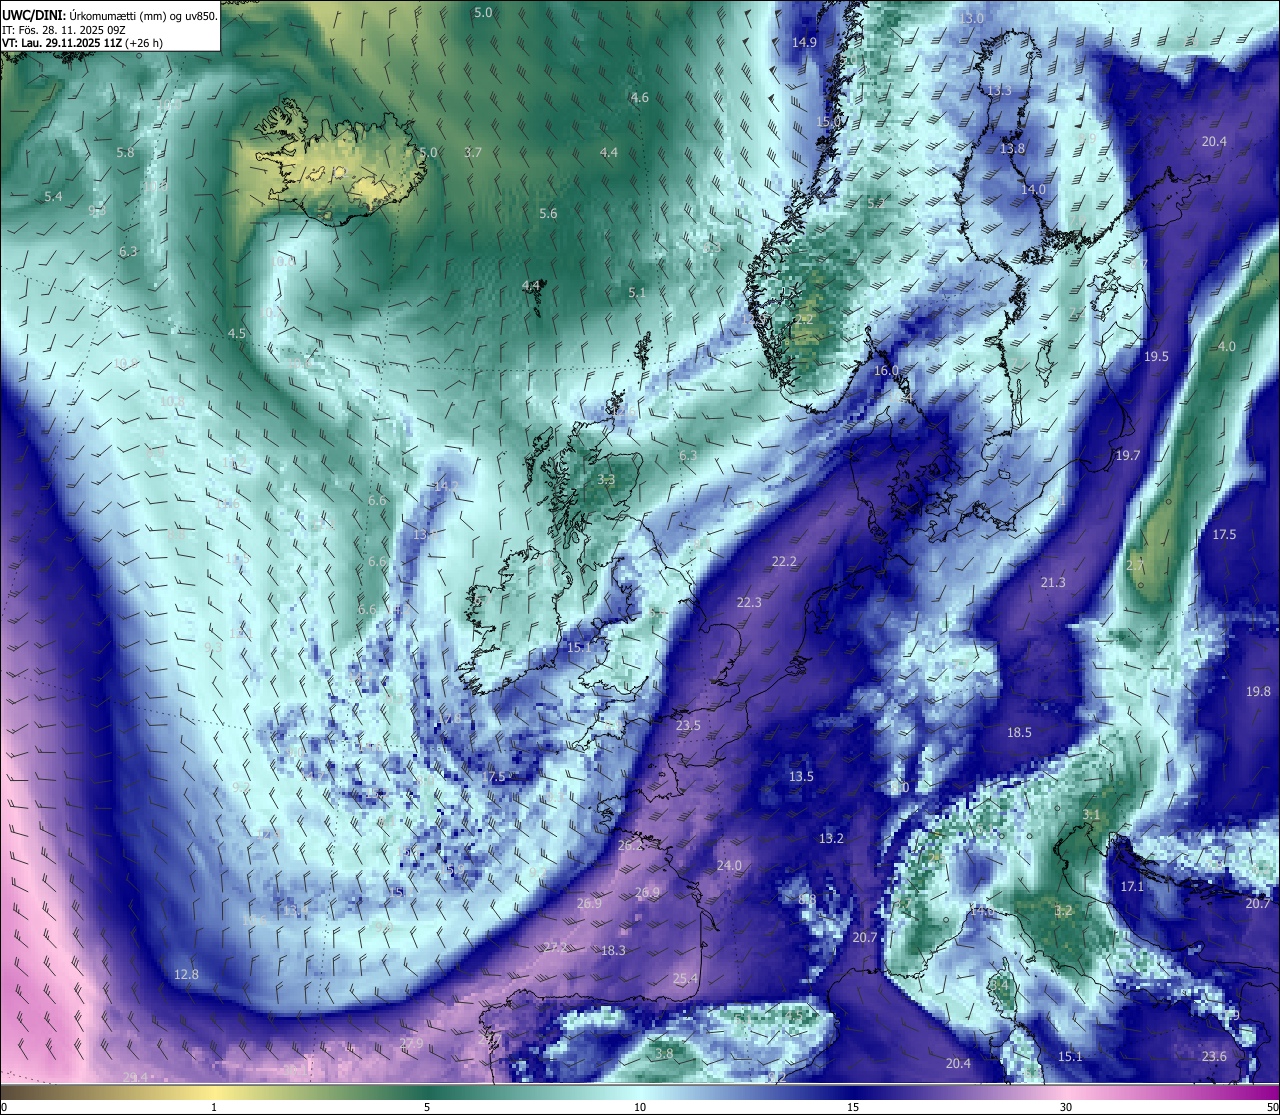Click the 14.0 value on the map
This screenshot has height=1115, width=1280.
coord(1033,190)
